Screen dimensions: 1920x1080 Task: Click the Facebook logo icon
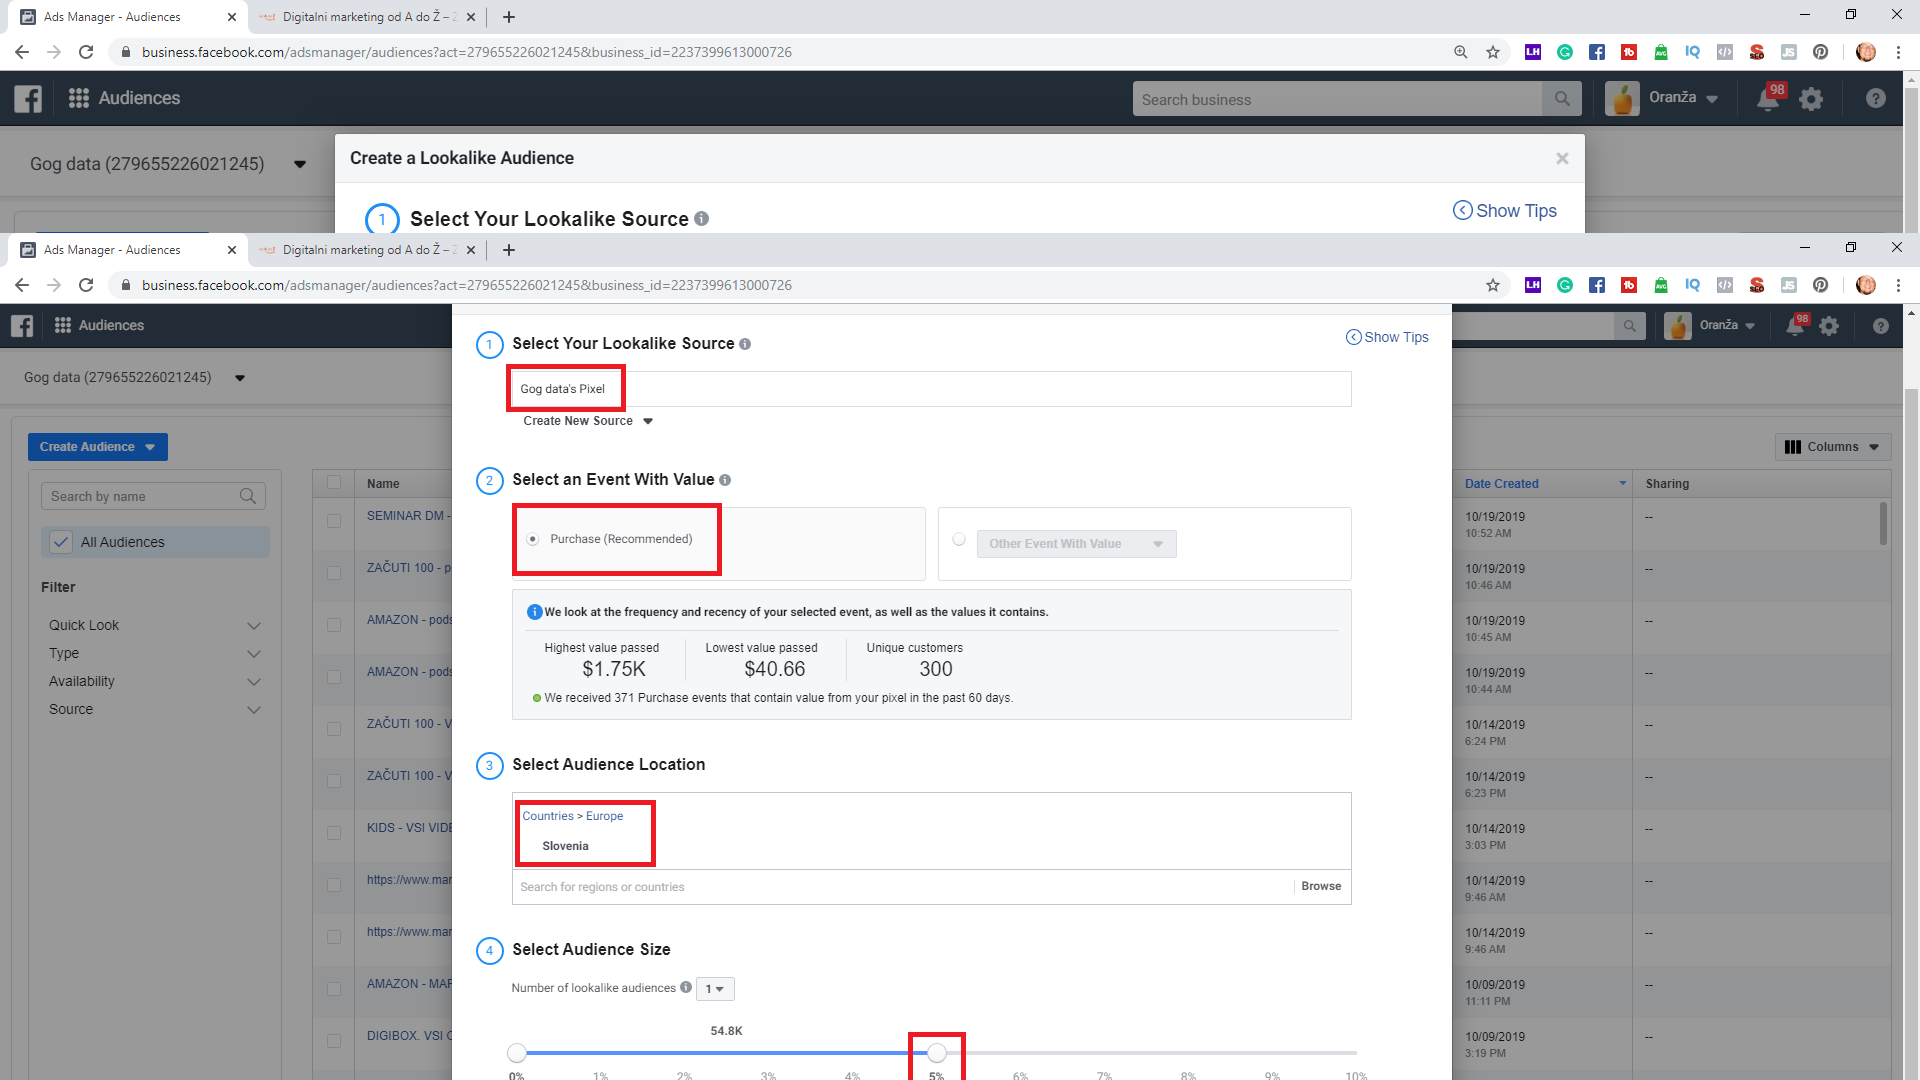pos(22,326)
